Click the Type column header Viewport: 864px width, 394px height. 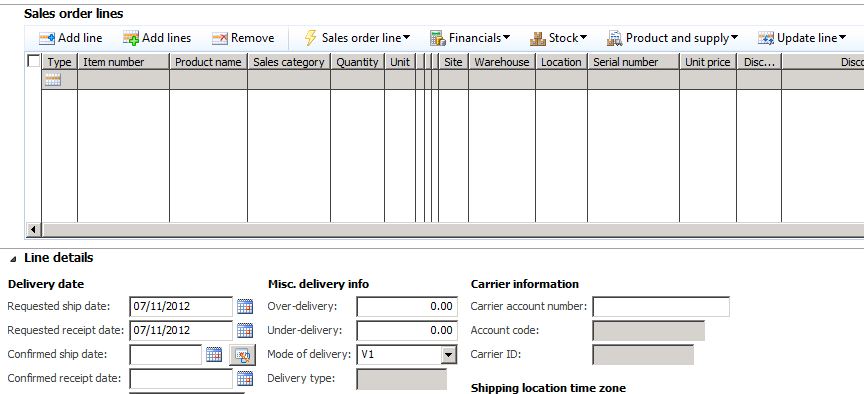(60, 62)
